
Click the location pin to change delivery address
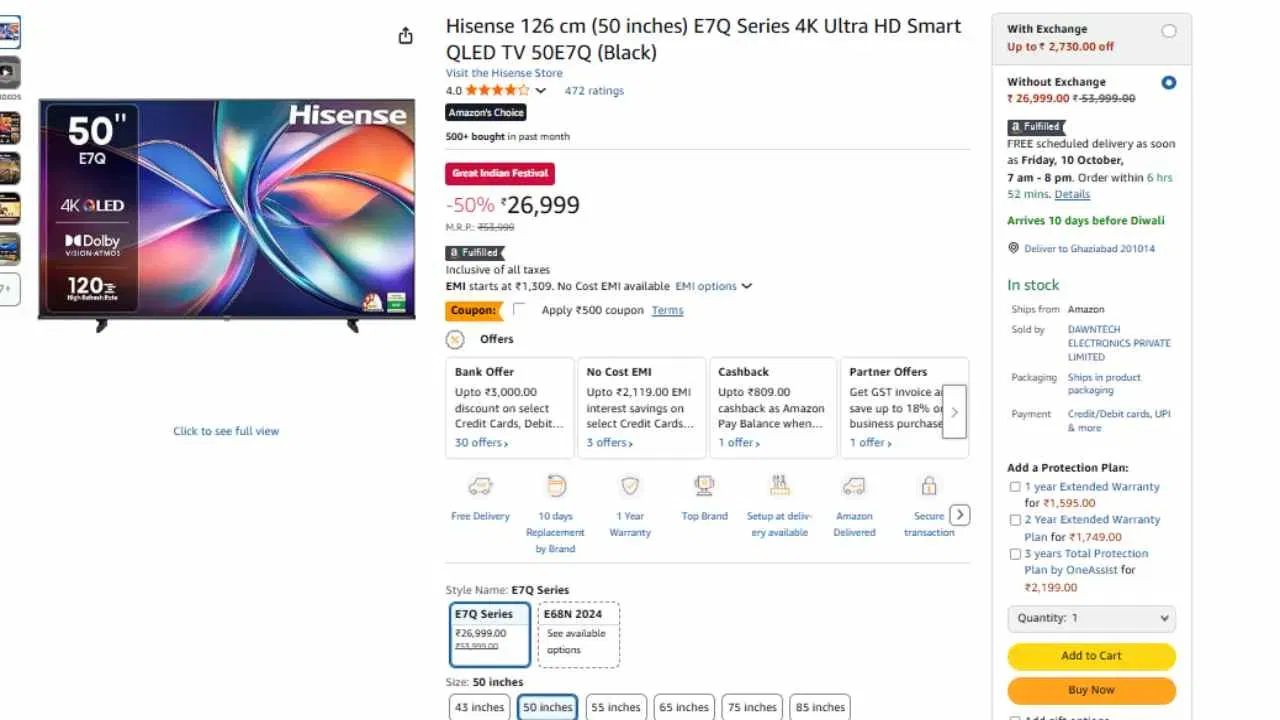point(1012,248)
